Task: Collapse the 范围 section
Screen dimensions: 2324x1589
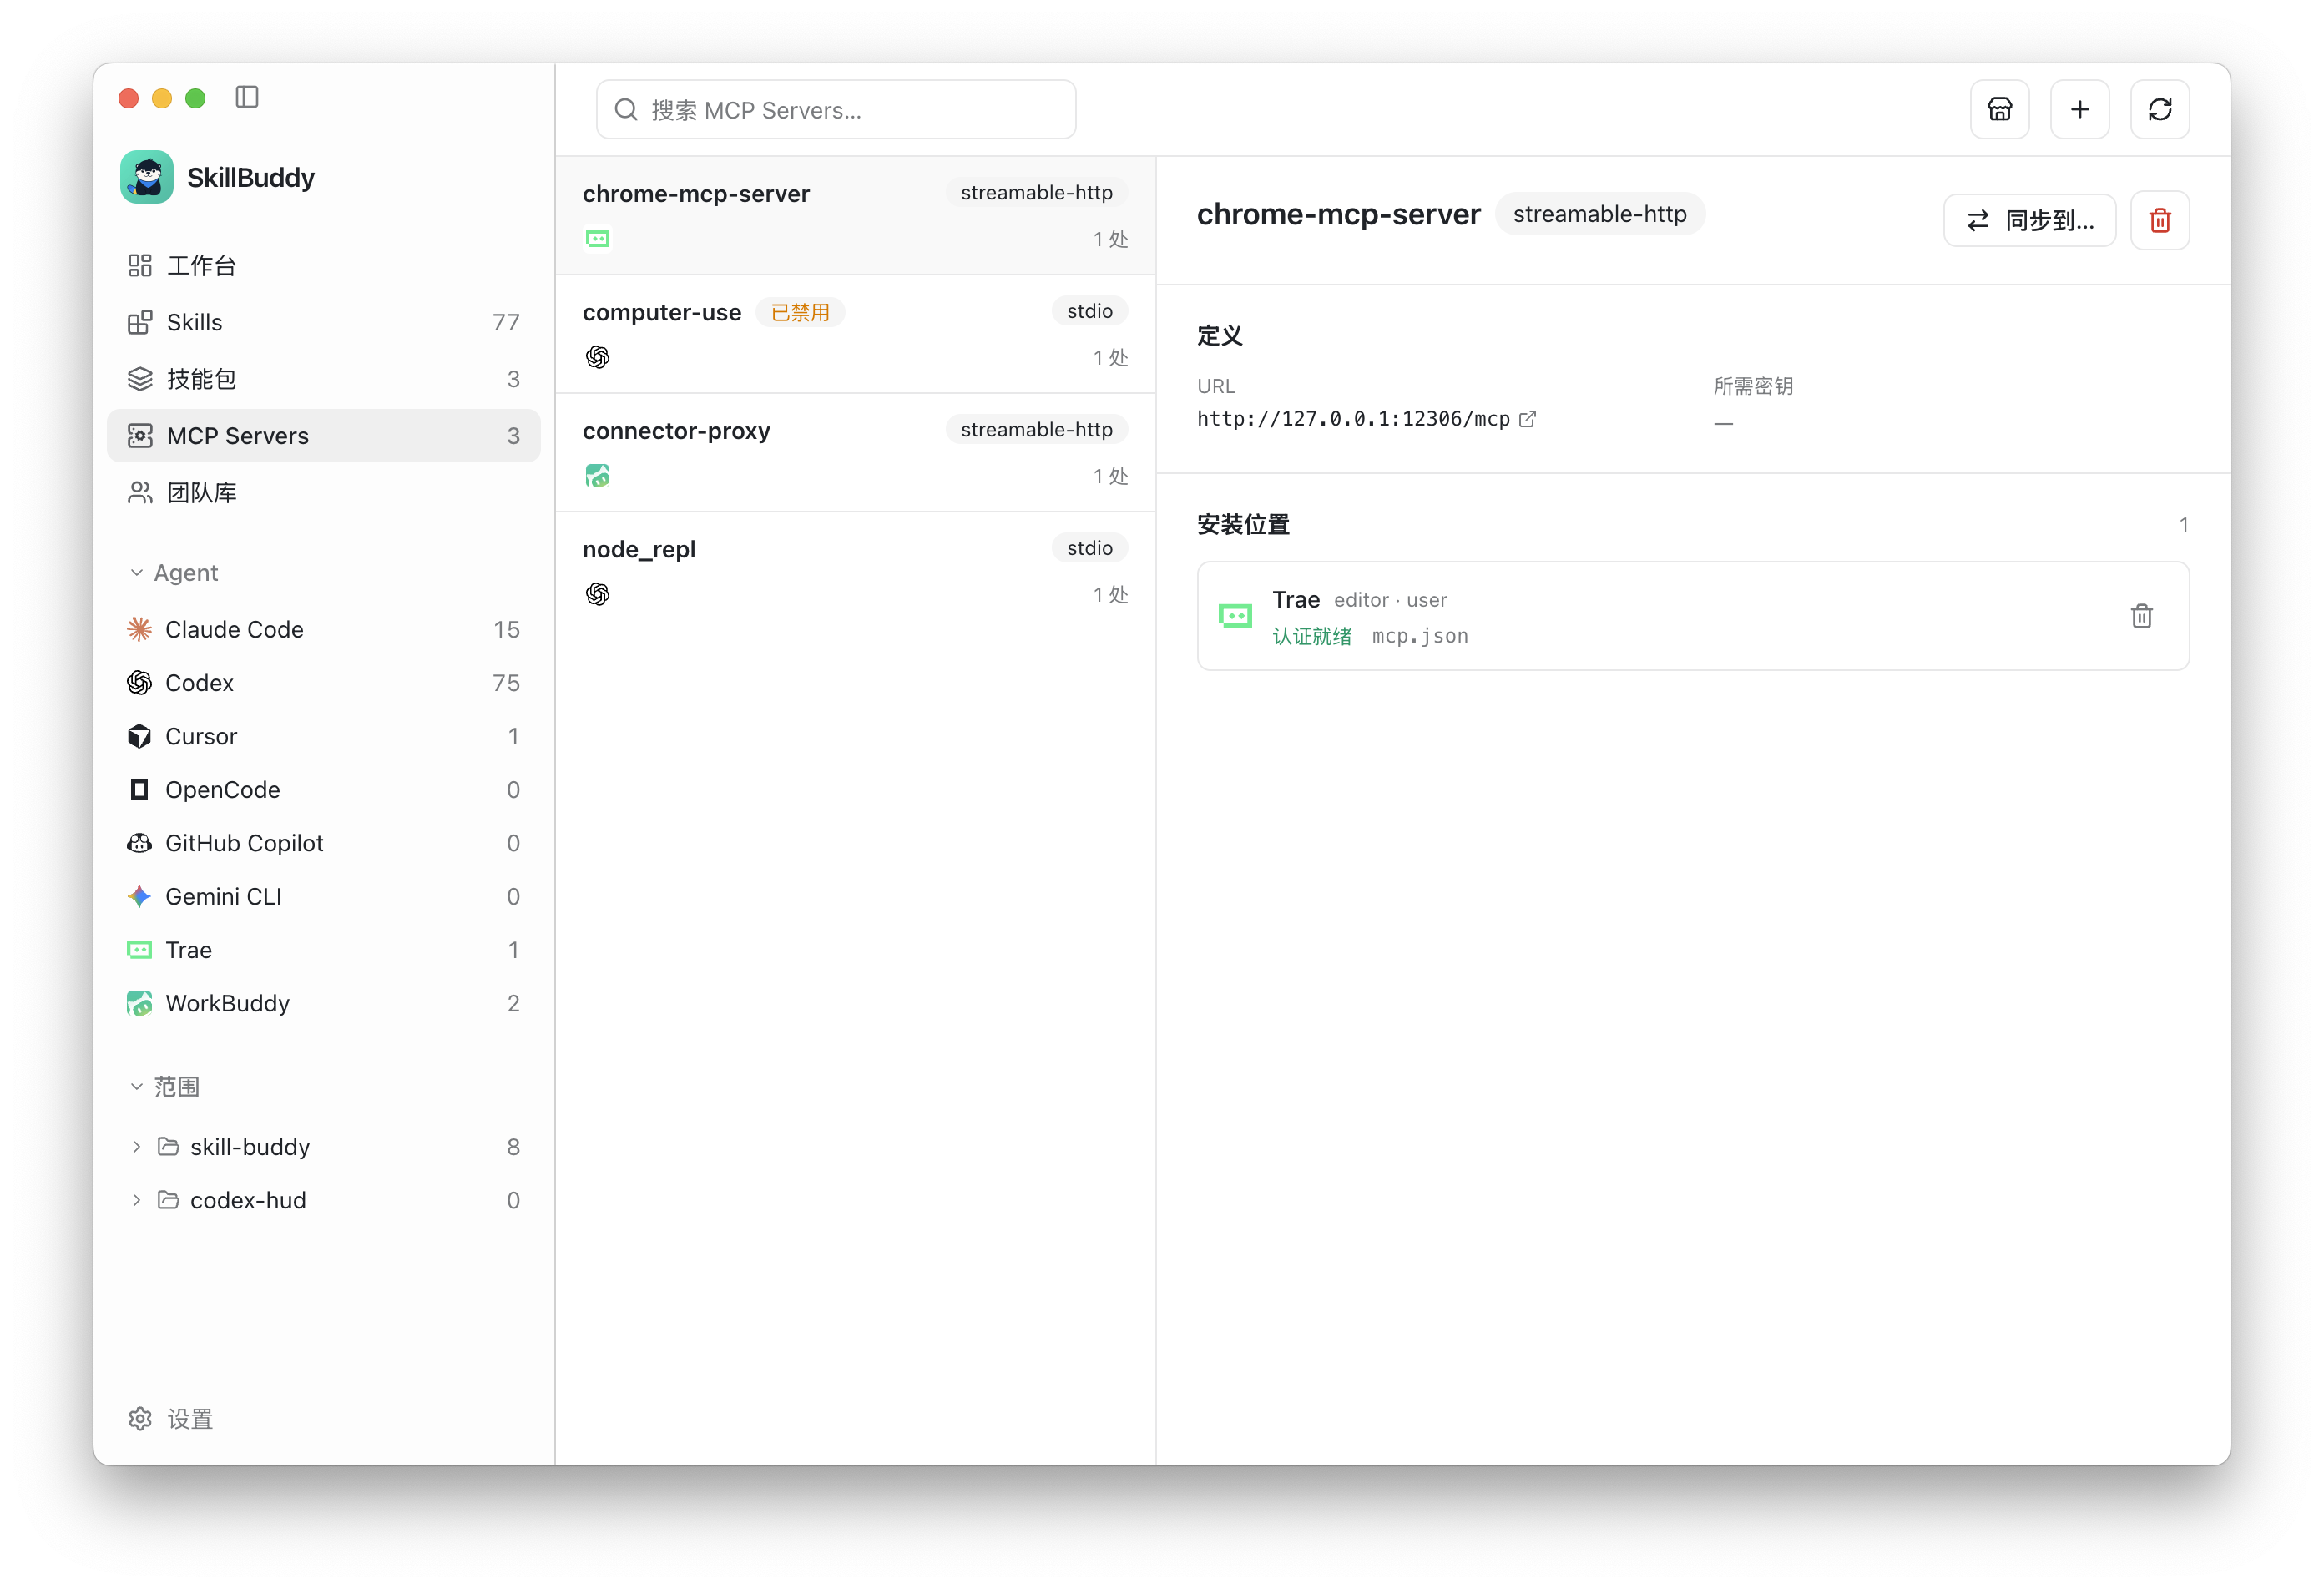Action: point(137,1086)
